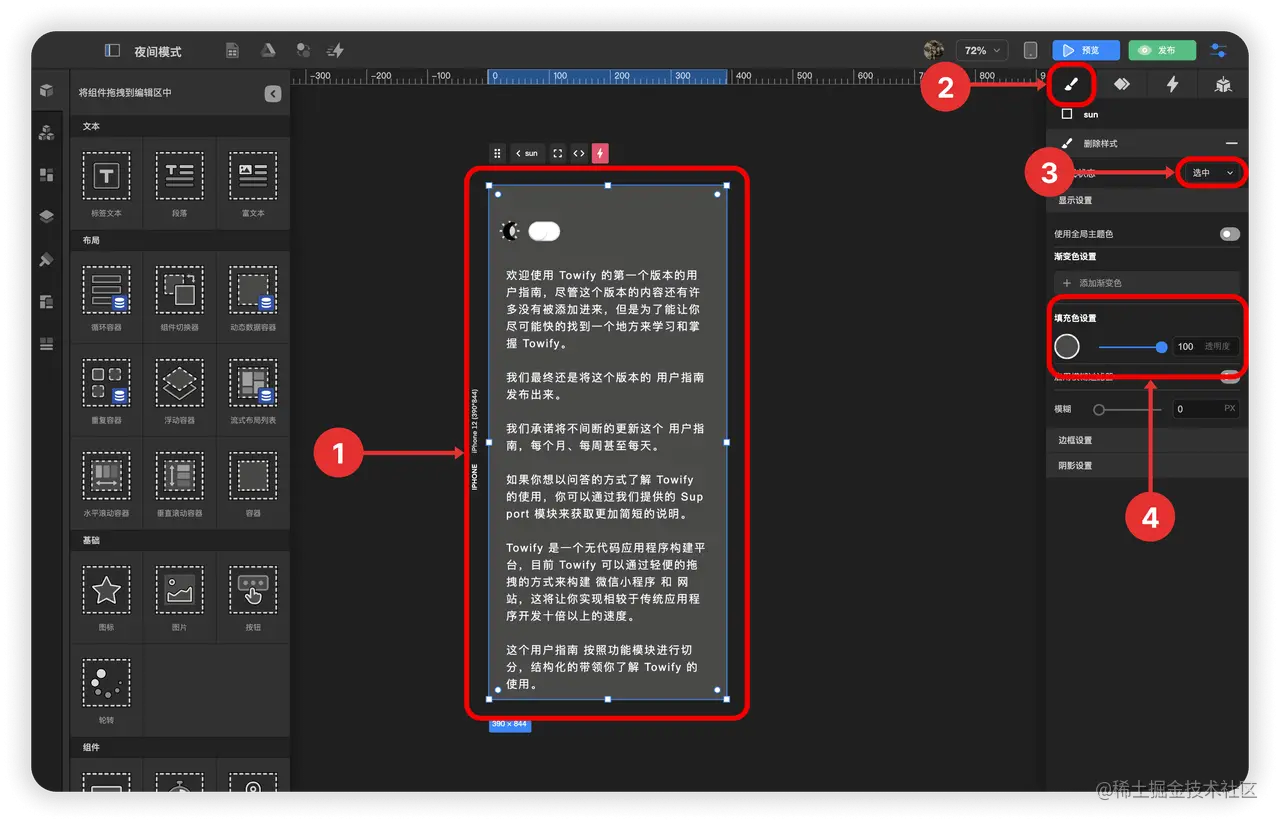This screenshot has height=823, width=1280.
Task: Select the single cube icon in left sidebar
Action: point(46,90)
